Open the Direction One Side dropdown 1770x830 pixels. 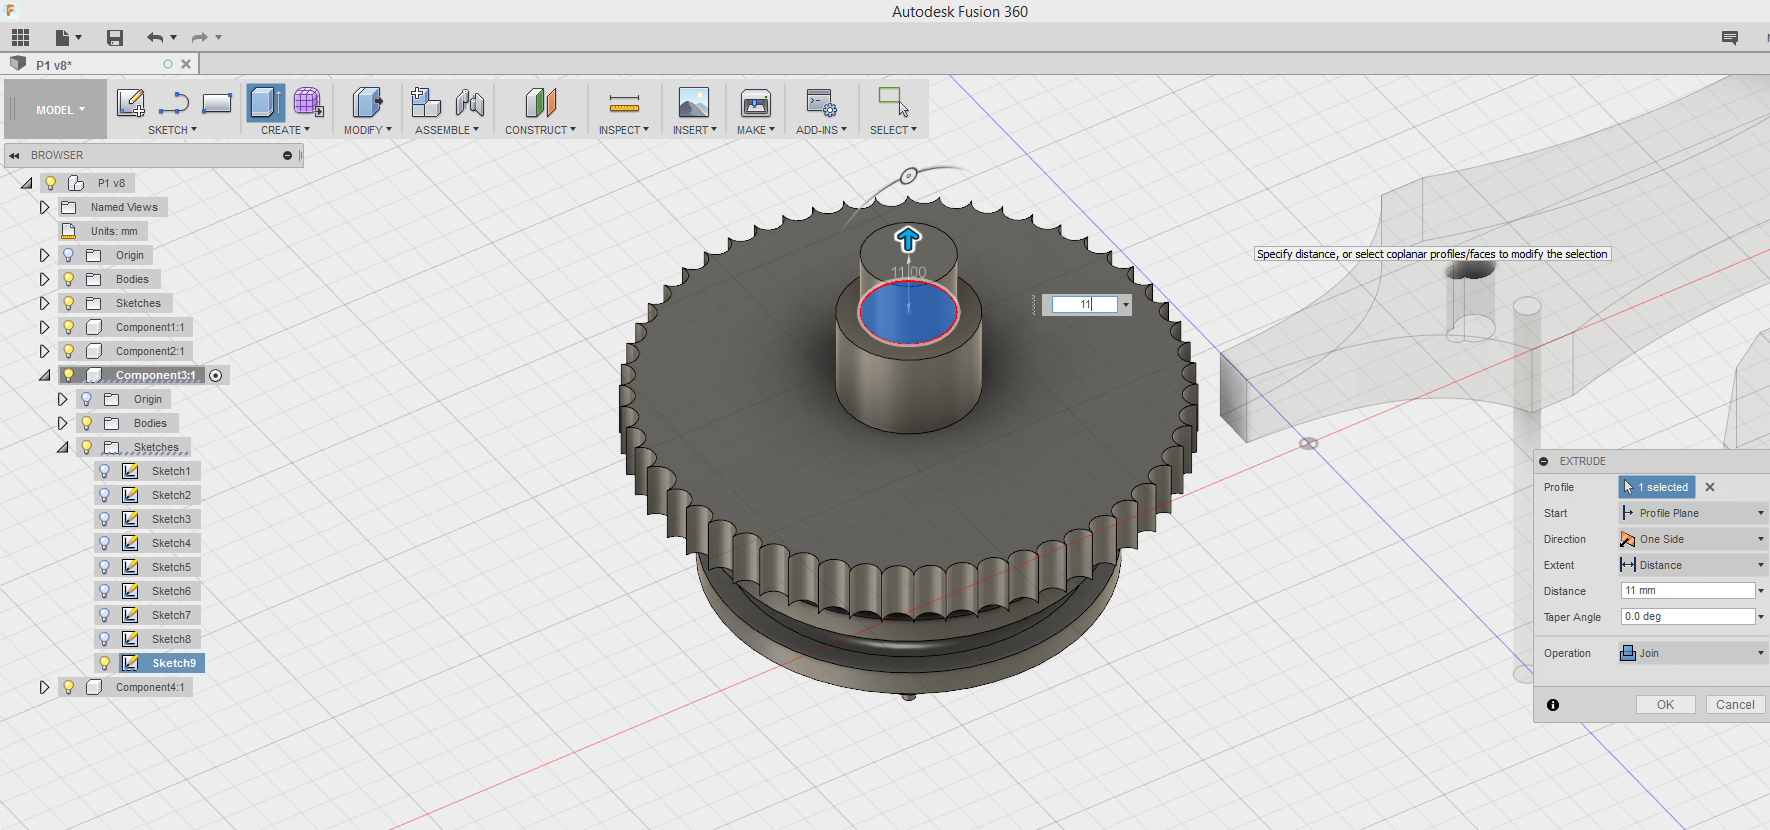click(x=1692, y=539)
